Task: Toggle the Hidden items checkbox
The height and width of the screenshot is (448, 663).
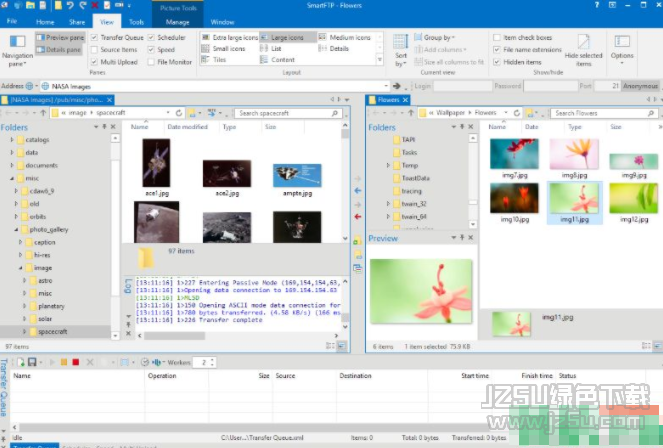Action: [497, 62]
